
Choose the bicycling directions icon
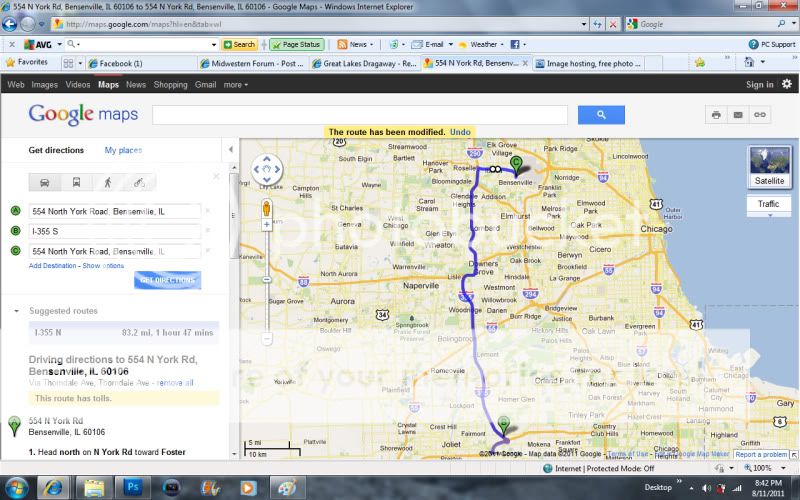138,182
